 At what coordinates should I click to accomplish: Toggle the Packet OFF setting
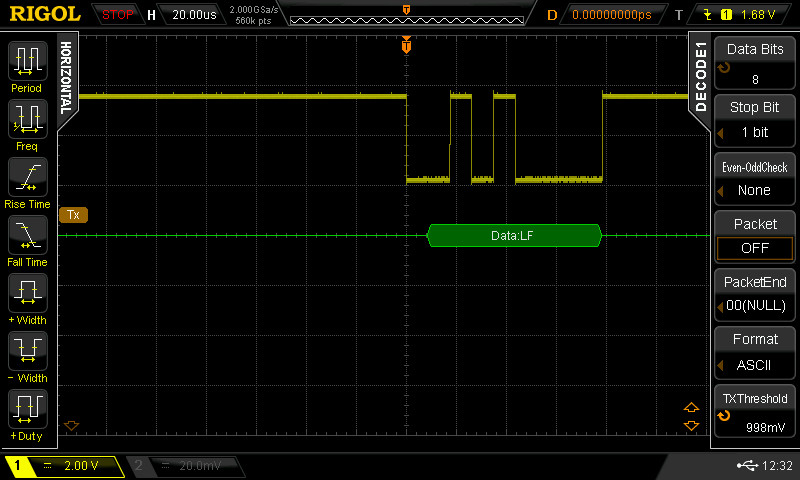click(755, 237)
